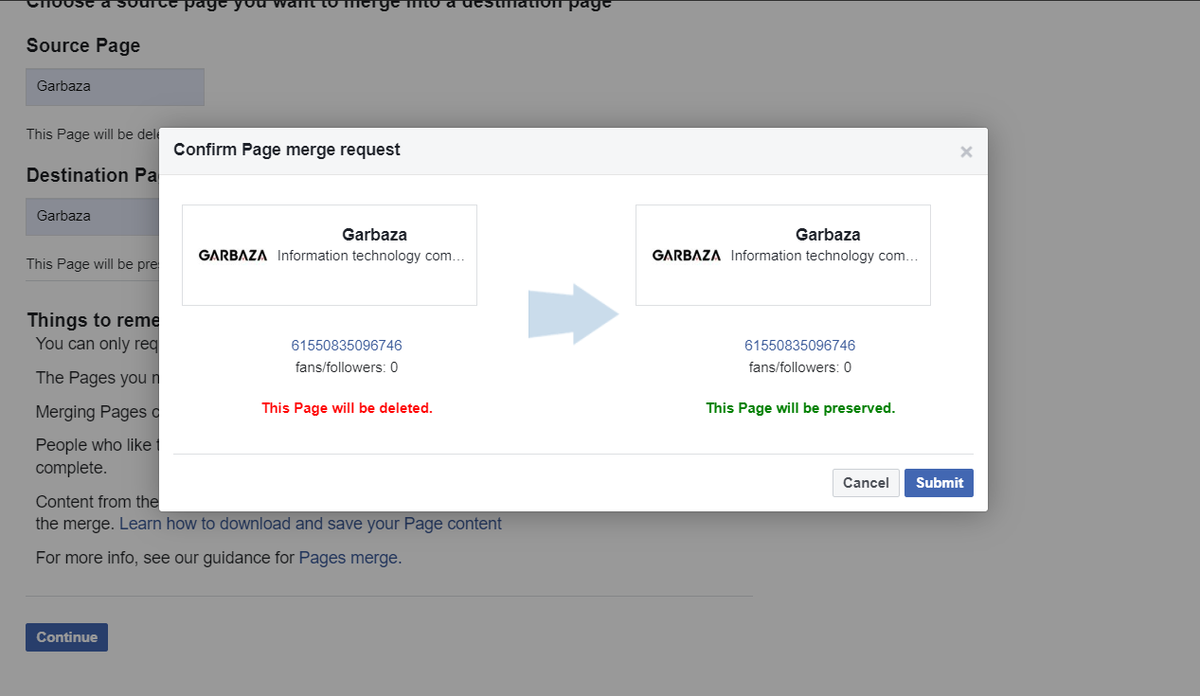Follow the Pages merge guidance link
This screenshot has height=696, width=1200.
[x=348, y=558]
